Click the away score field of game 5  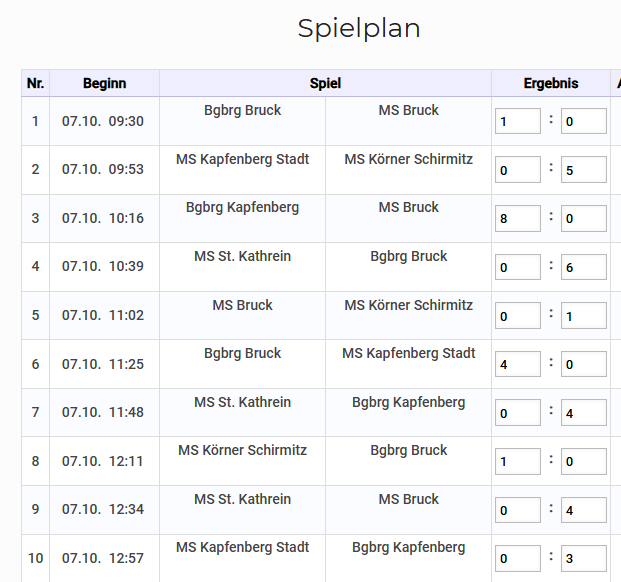pyautogui.click(x=583, y=316)
